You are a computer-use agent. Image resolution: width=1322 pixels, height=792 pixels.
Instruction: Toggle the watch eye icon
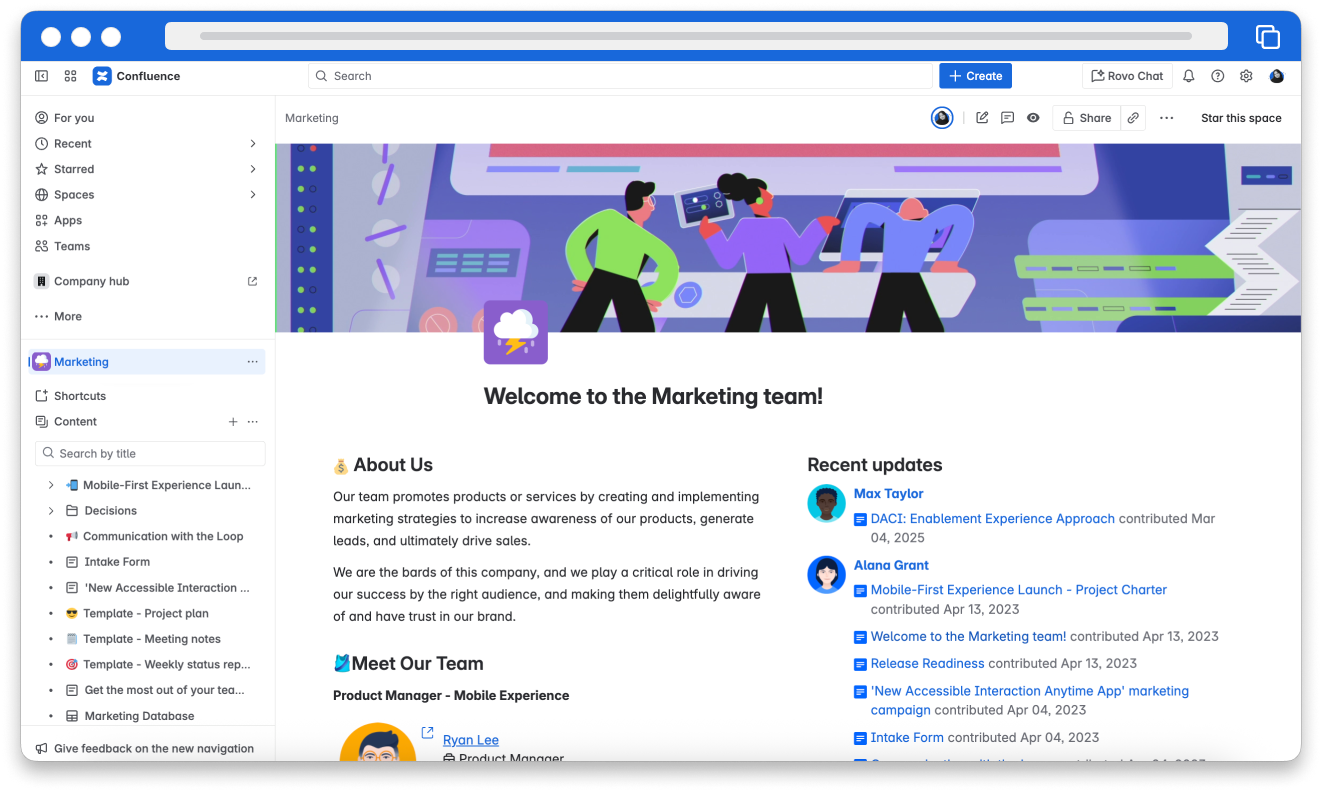[x=1033, y=118]
